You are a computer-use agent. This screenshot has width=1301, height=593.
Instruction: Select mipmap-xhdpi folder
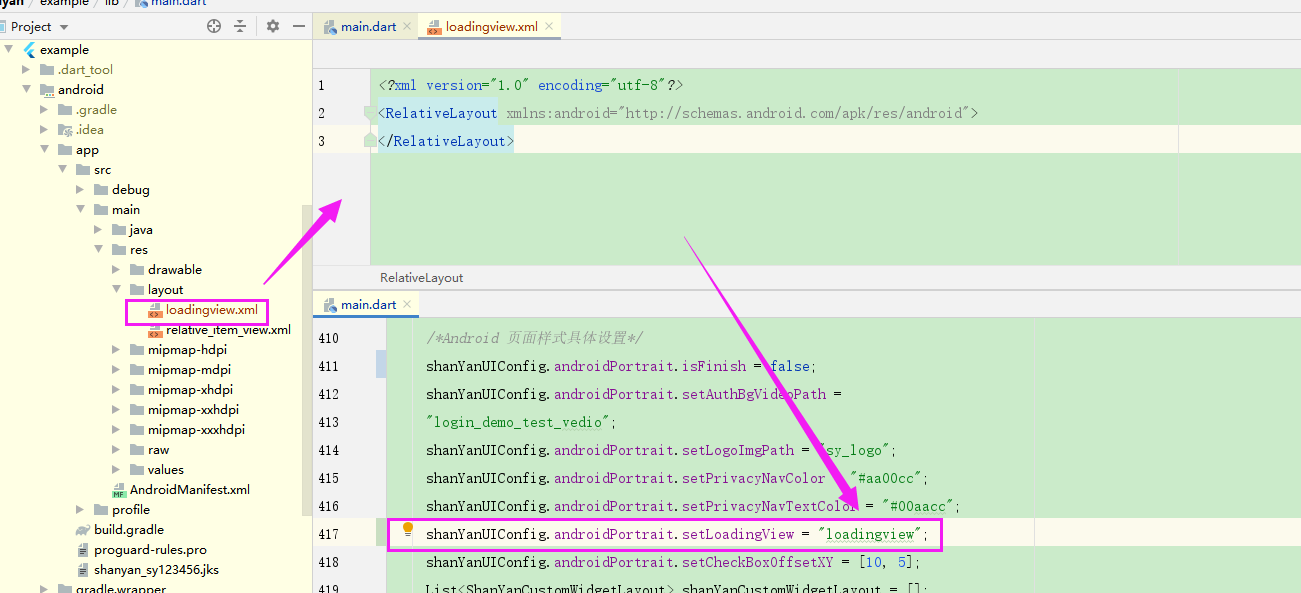pyautogui.click(x=190, y=390)
